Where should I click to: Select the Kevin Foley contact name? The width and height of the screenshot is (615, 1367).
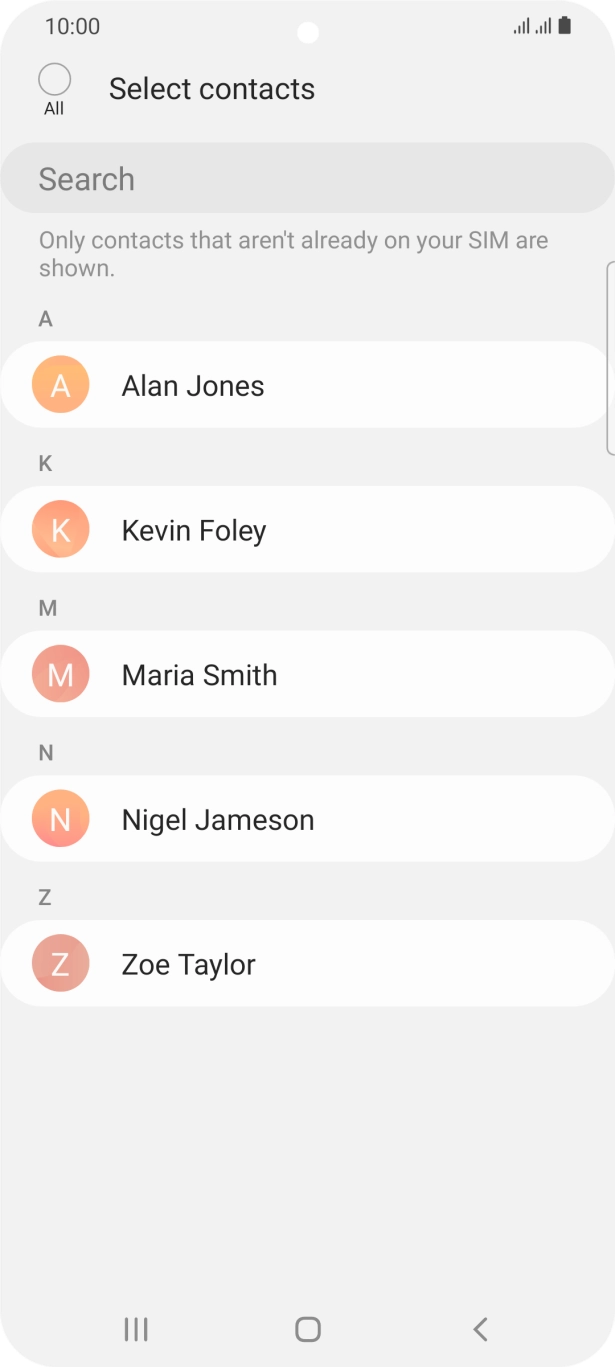[x=194, y=531]
